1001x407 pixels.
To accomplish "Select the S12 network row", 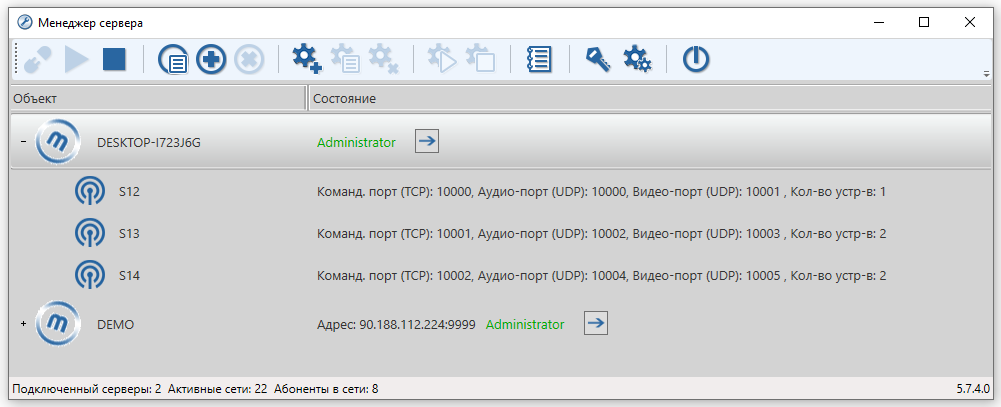I will point(500,191).
